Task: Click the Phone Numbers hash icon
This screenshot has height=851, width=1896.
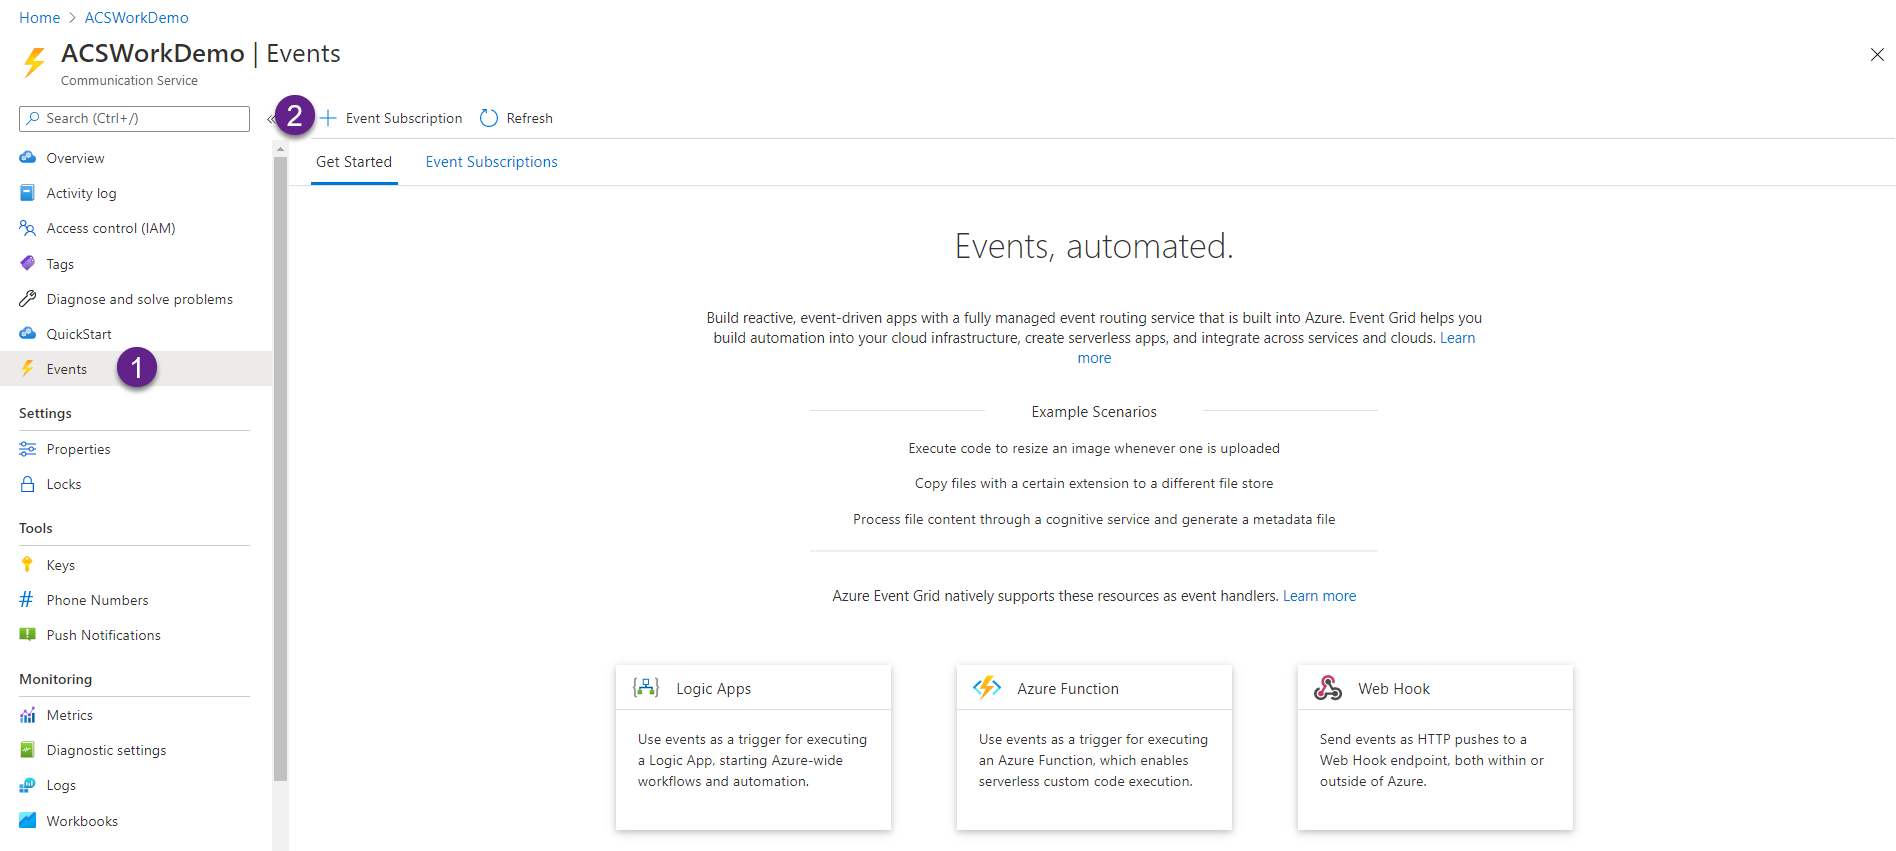Action: (28, 600)
